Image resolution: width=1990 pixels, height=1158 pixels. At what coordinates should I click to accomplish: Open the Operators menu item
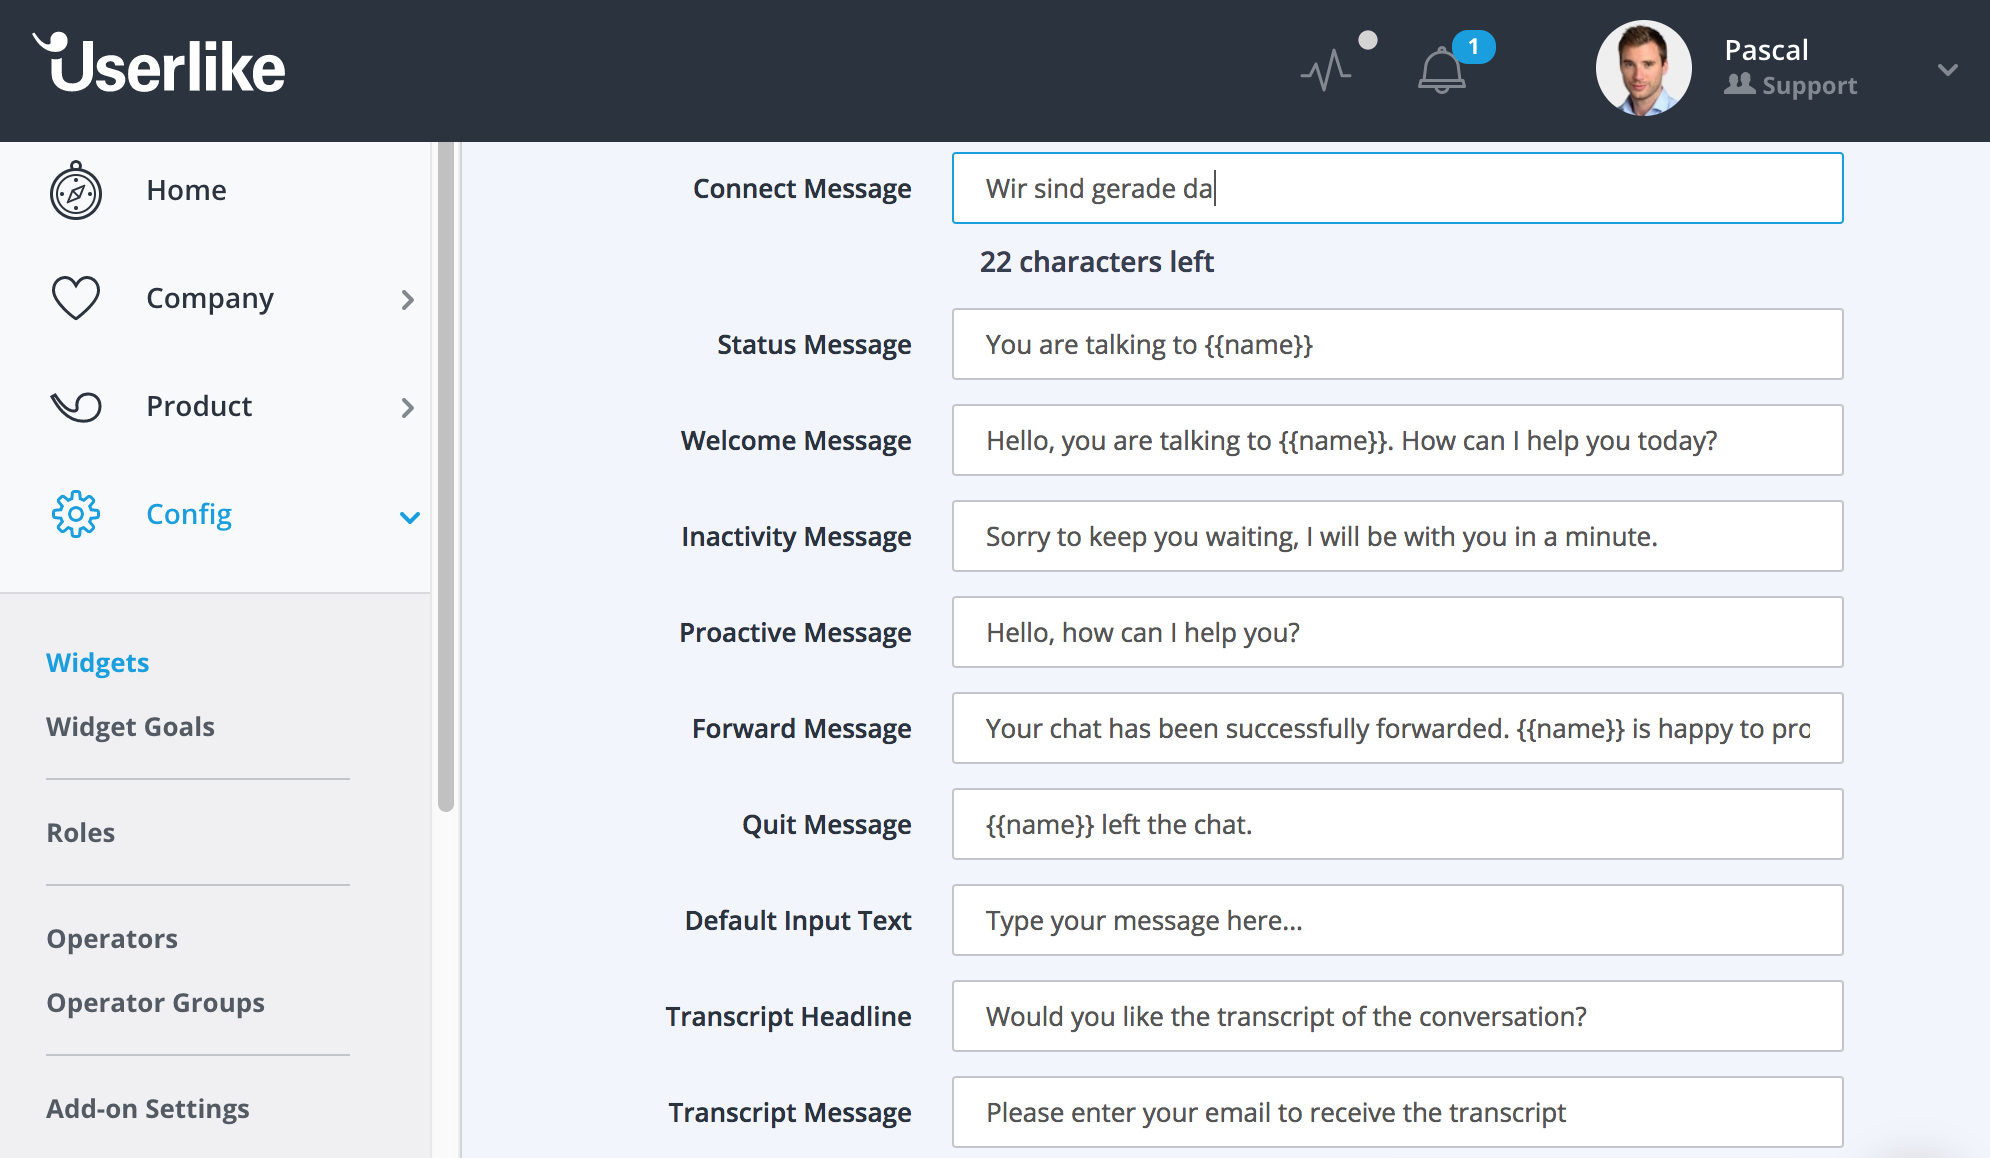[x=112, y=939]
